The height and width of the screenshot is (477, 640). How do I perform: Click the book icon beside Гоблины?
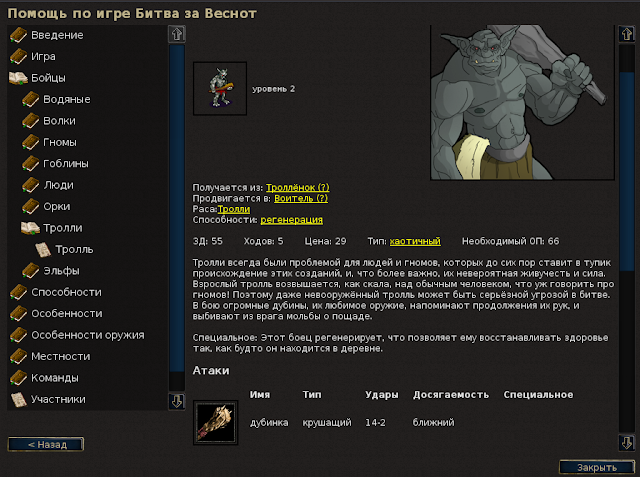pyautogui.click(x=31, y=164)
